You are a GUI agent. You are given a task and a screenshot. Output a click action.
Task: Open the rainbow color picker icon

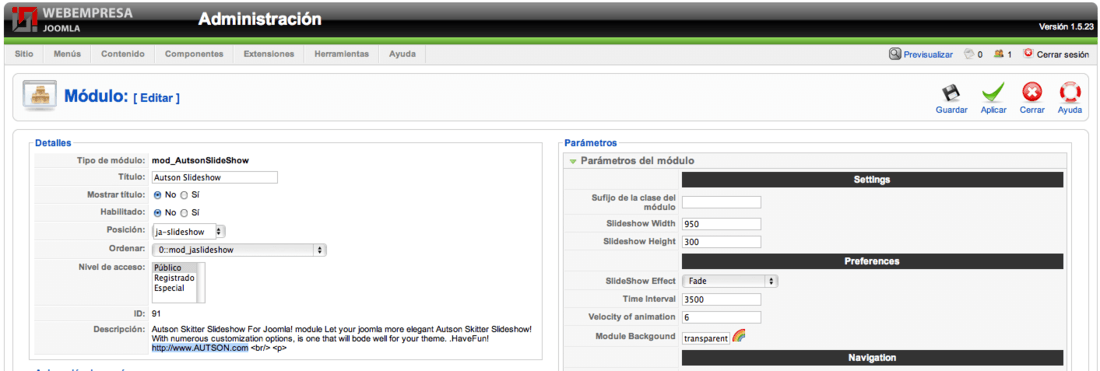point(738,336)
